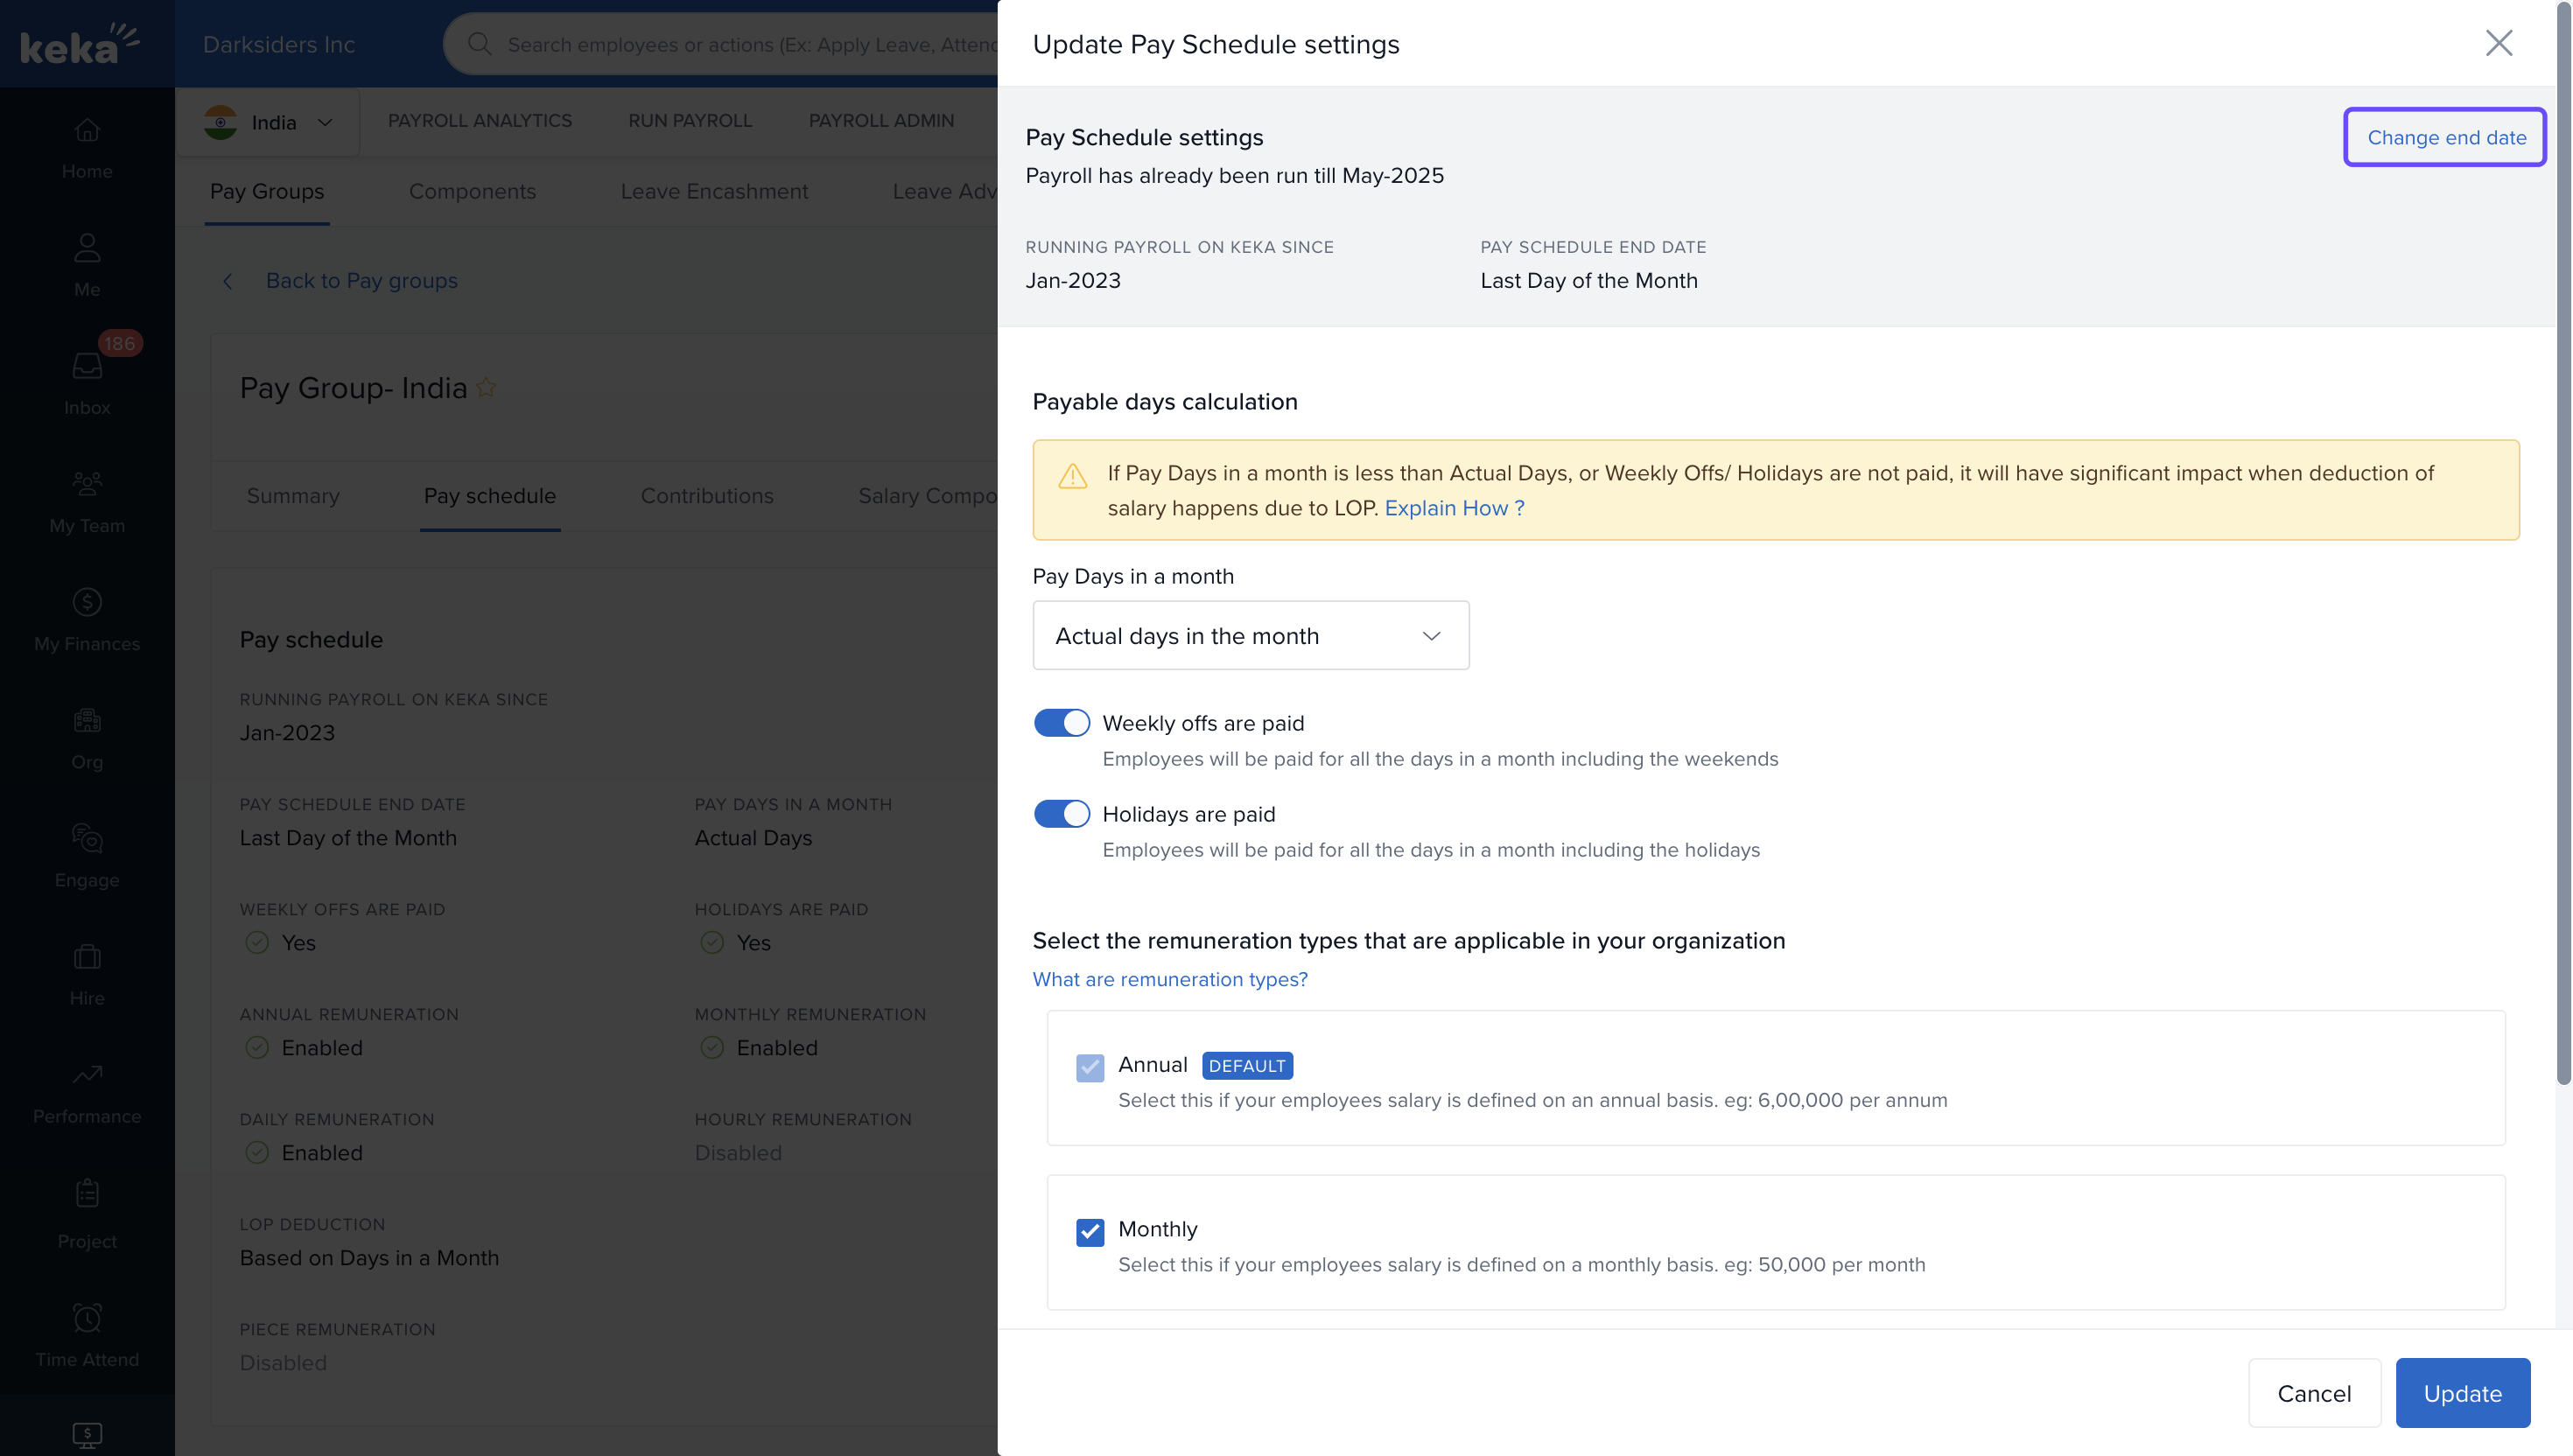Open Pay Days in a month dropdown
The image size is (2573, 1456).
pos(1250,636)
